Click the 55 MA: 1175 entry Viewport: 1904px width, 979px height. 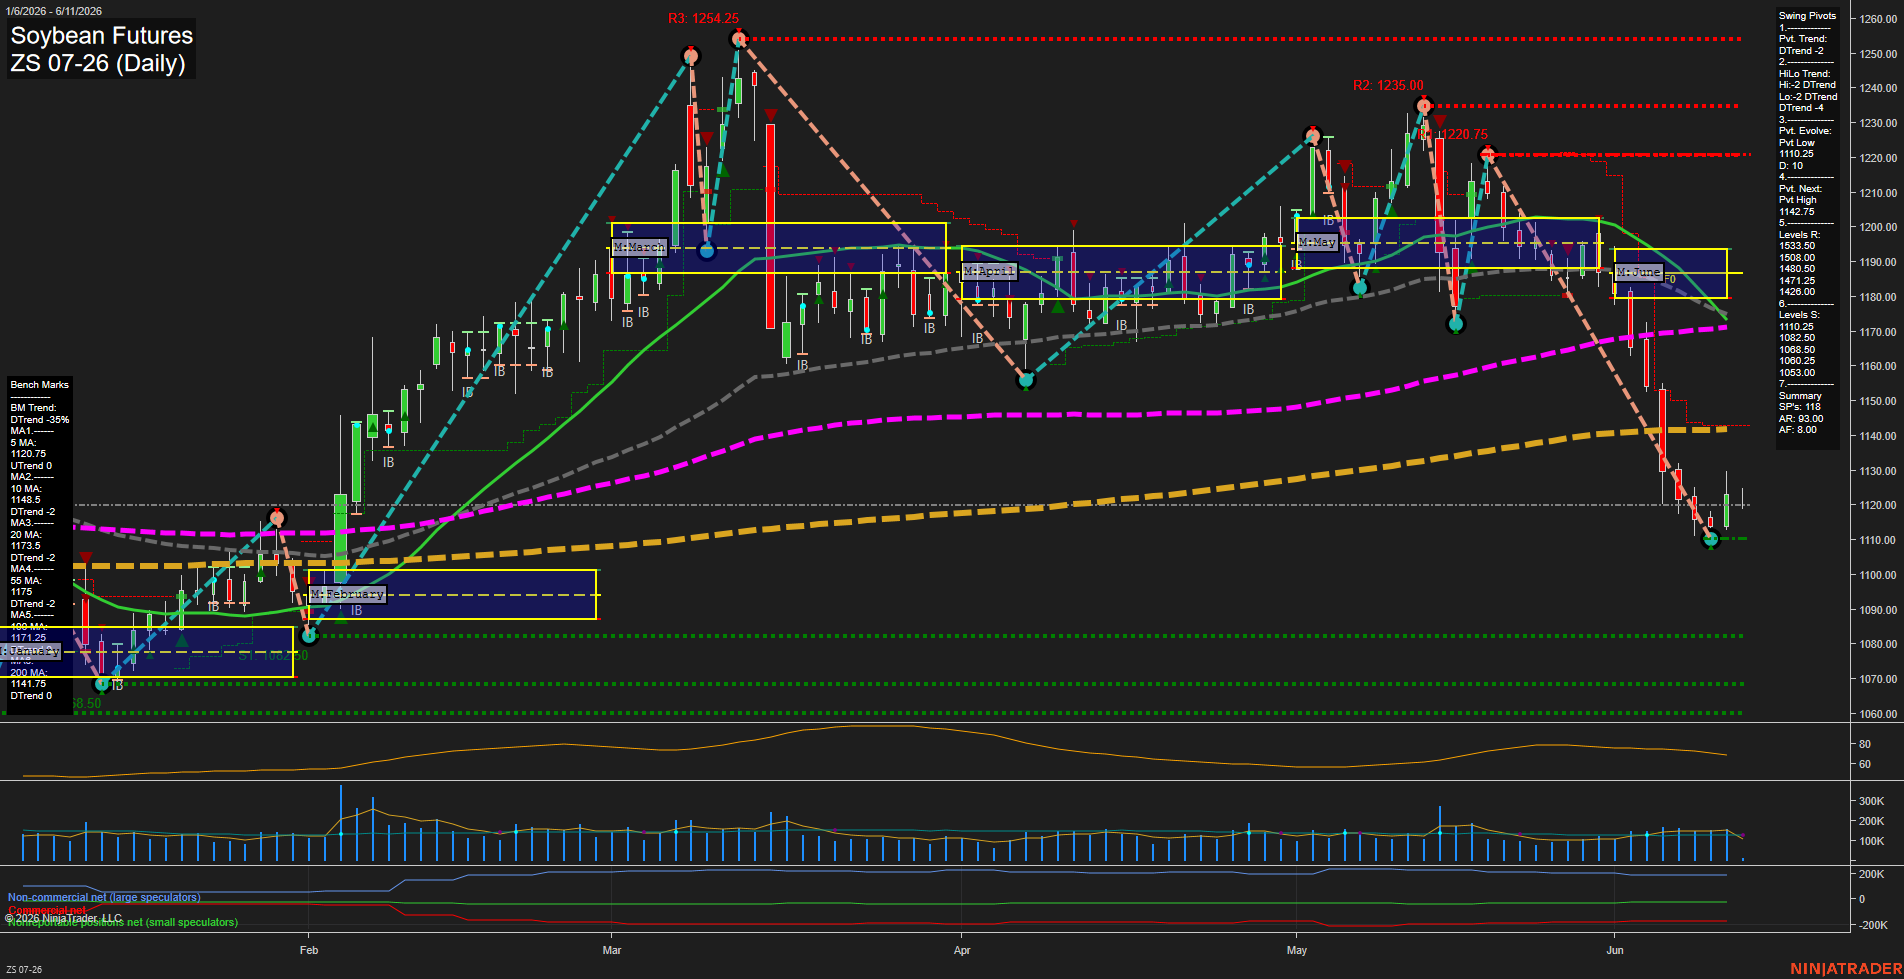(x=26, y=586)
